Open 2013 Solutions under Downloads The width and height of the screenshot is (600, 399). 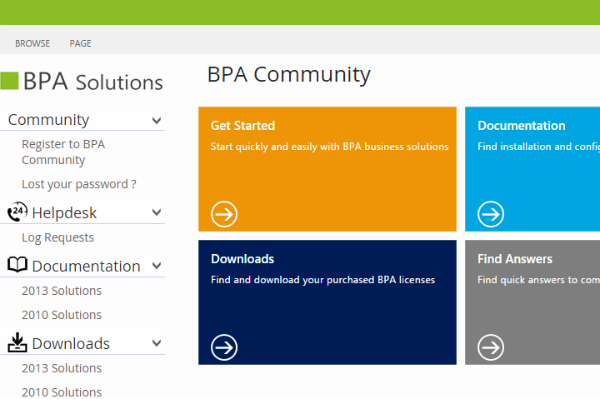[62, 368]
